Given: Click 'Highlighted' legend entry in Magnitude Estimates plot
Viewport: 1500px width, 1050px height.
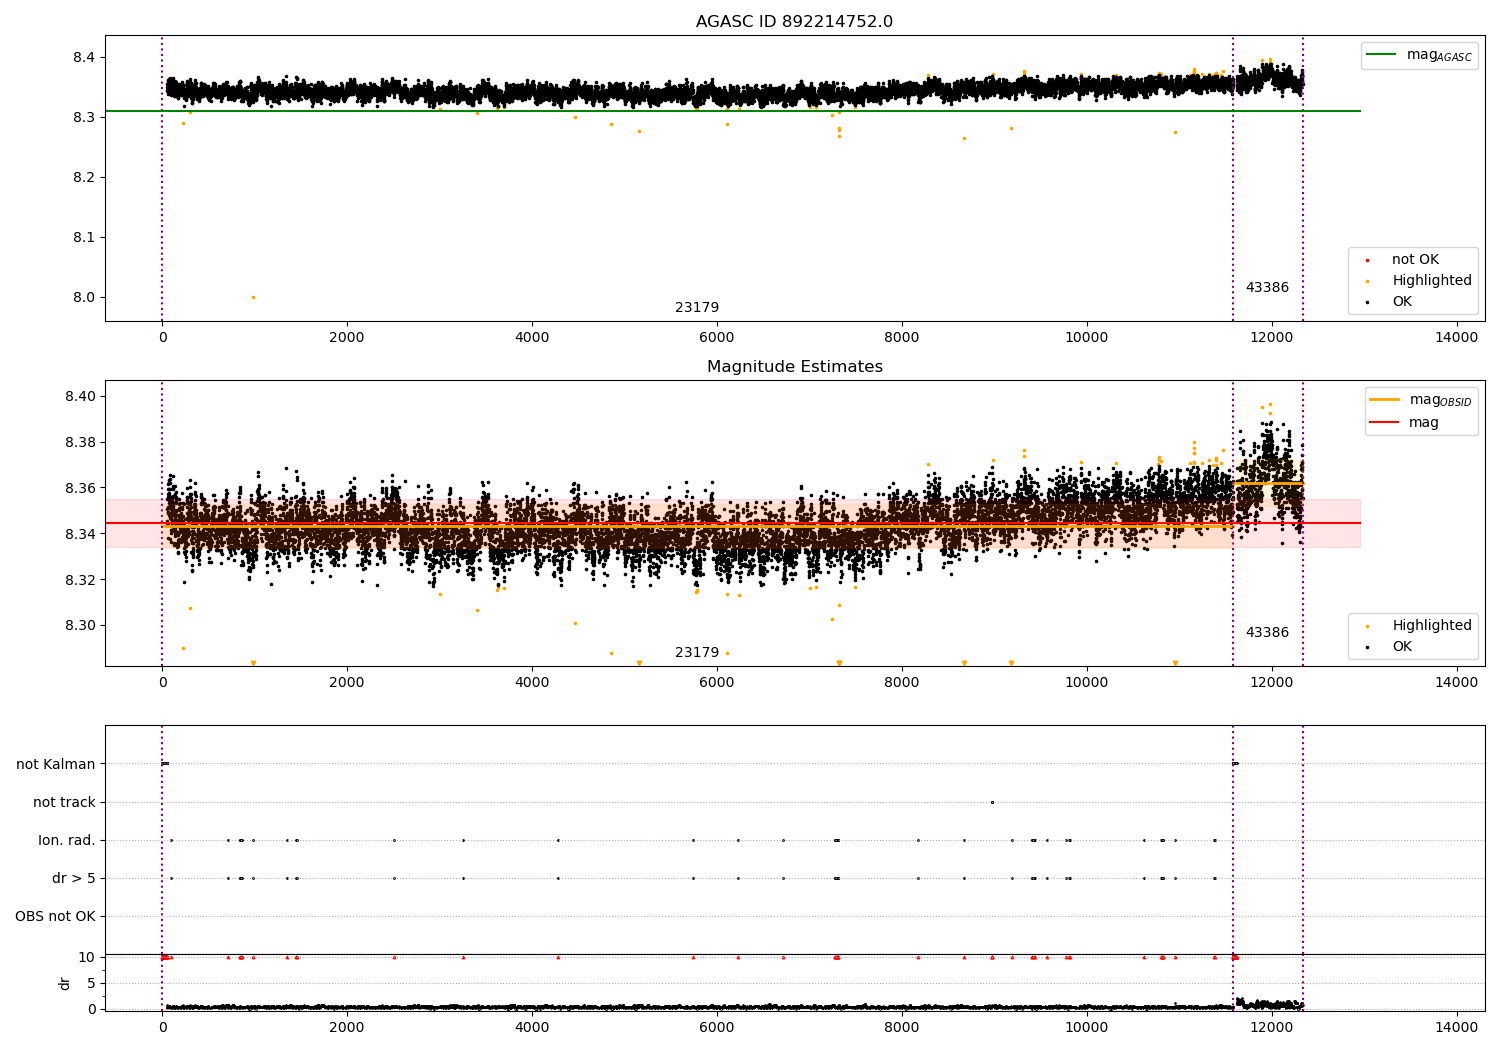Looking at the screenshot, I should (x=1420, y=625).
